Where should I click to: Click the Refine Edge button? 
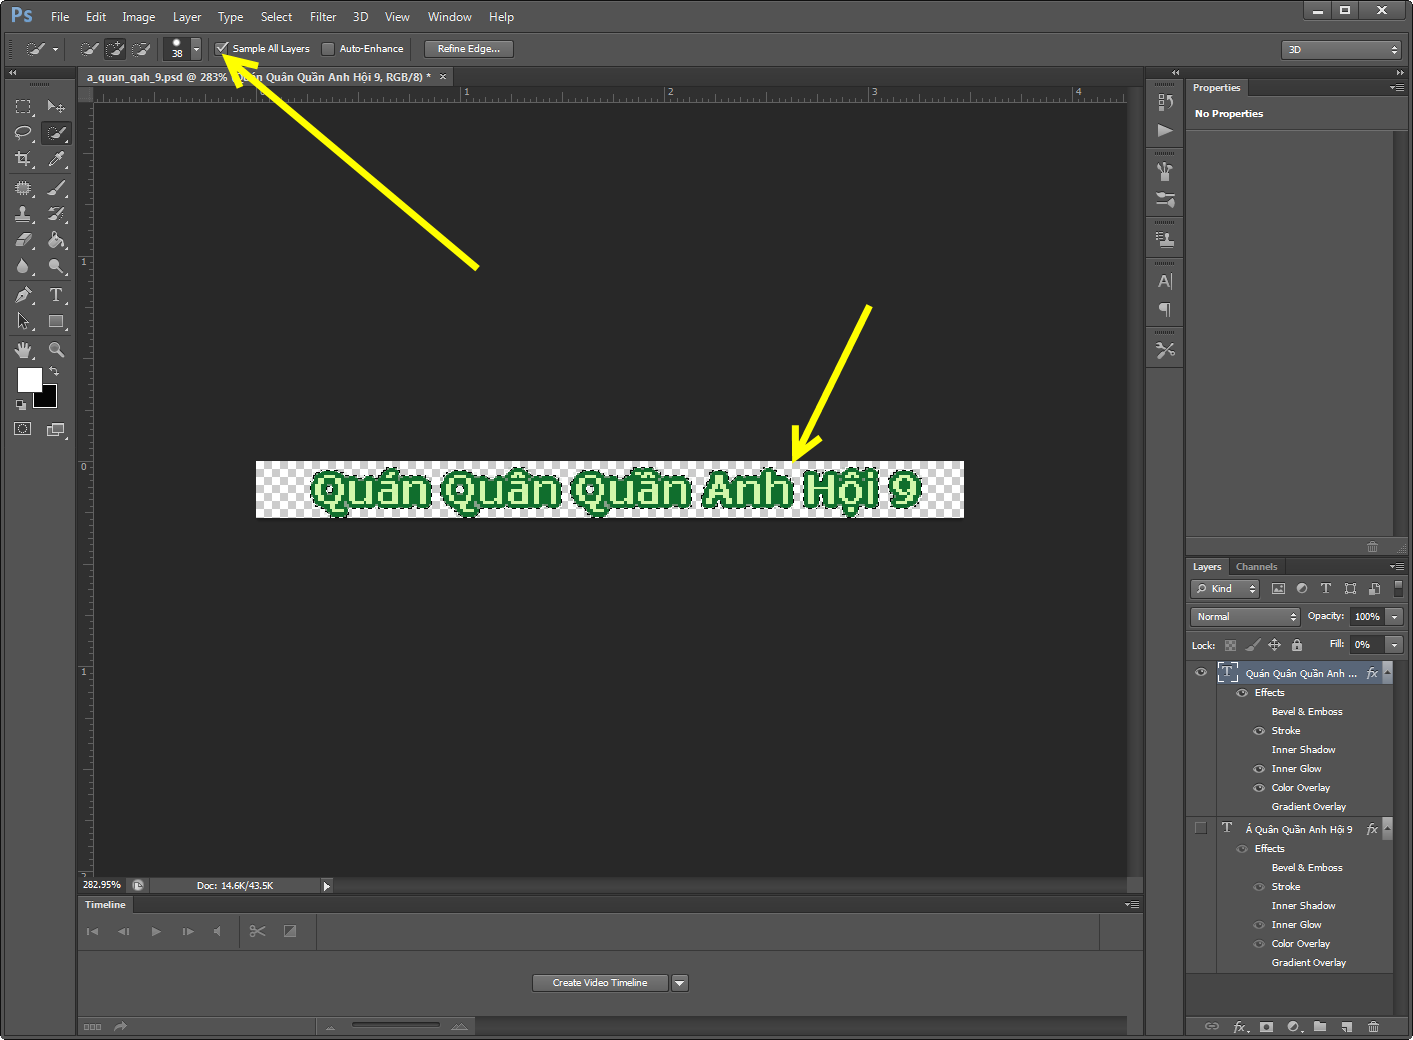(468, 48)
